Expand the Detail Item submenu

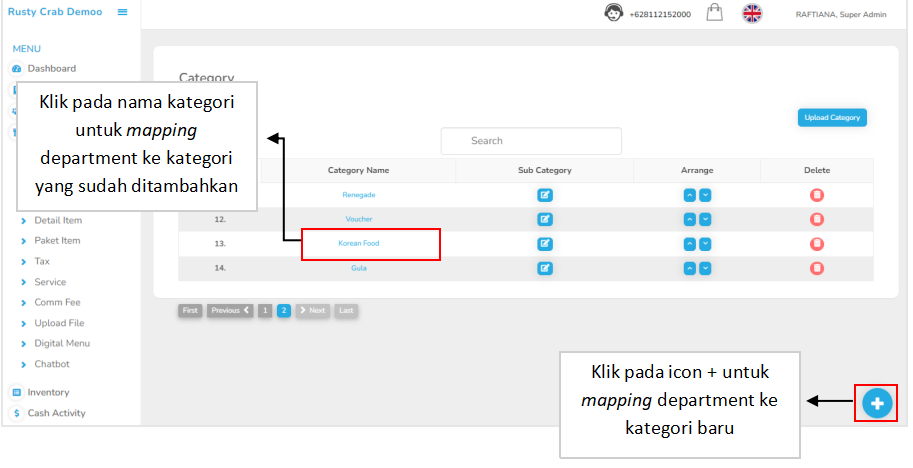click(x=58, y=220)
